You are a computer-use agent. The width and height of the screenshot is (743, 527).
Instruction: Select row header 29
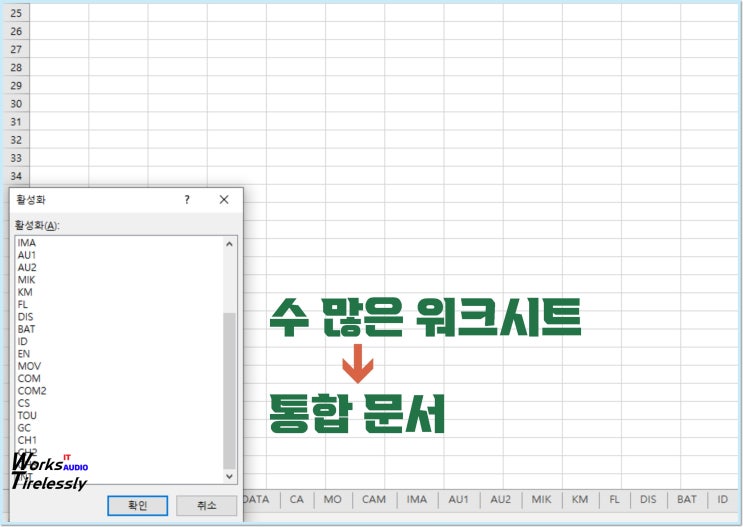coord(16,86)
